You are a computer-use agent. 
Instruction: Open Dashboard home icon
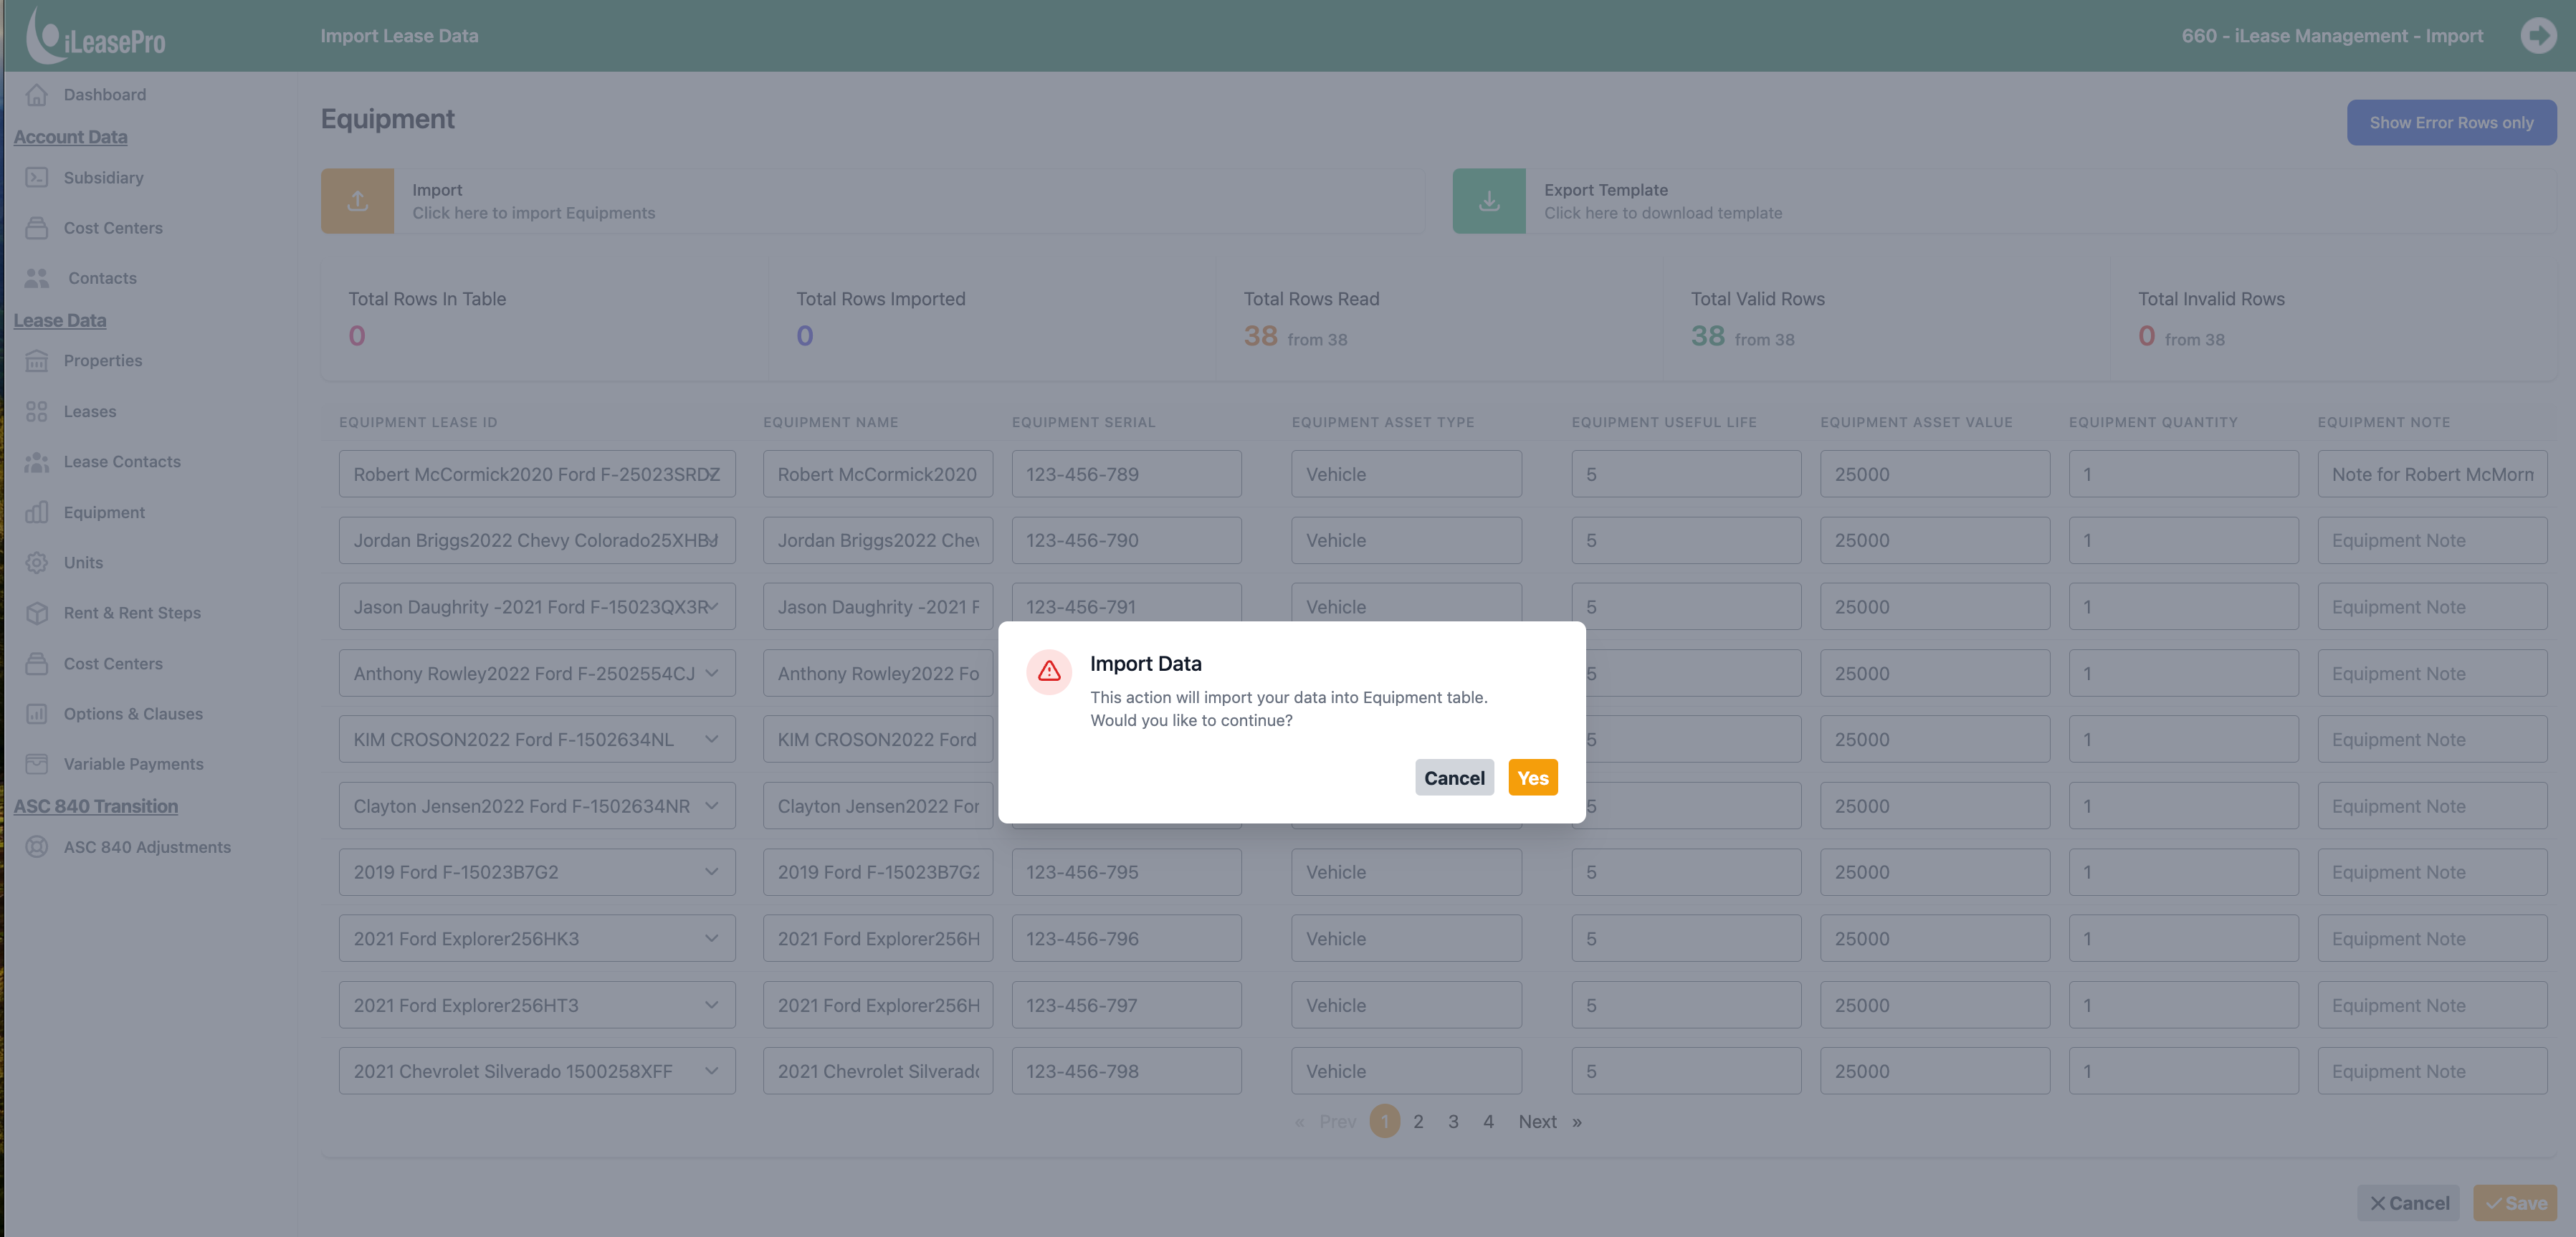[x=37, y=95]
